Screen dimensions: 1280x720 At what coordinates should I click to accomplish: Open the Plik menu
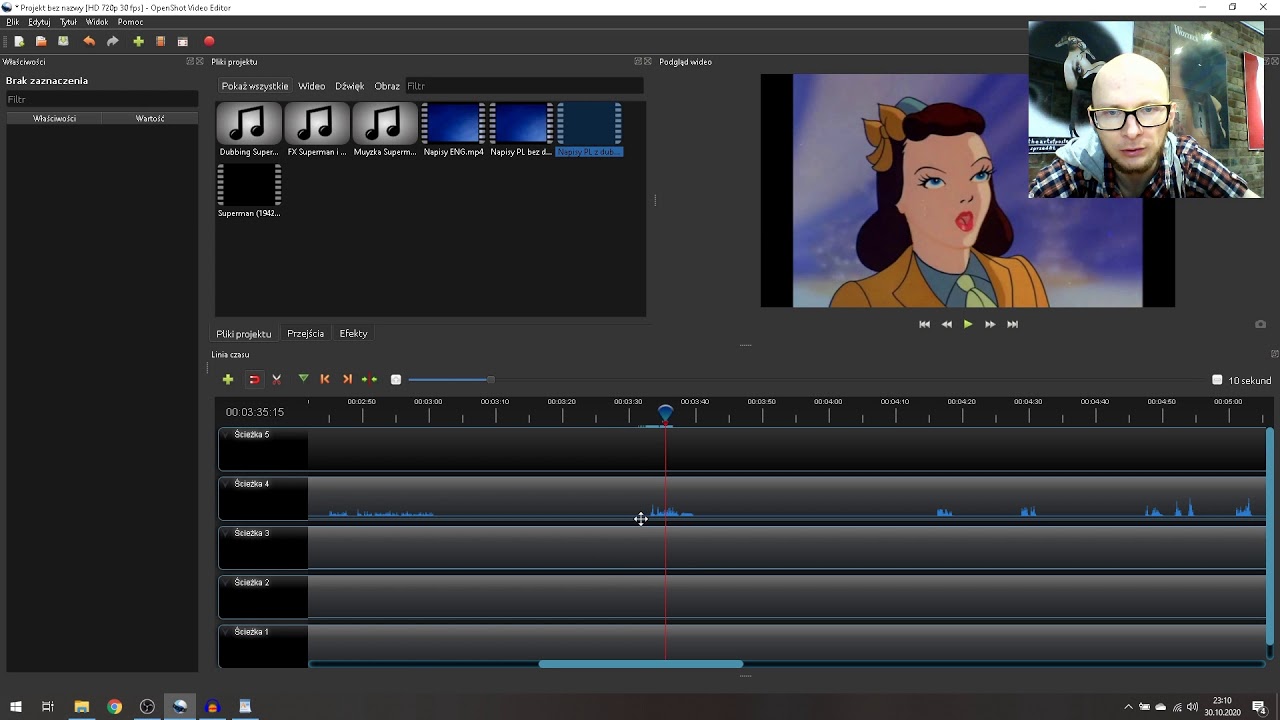[12, 22]
